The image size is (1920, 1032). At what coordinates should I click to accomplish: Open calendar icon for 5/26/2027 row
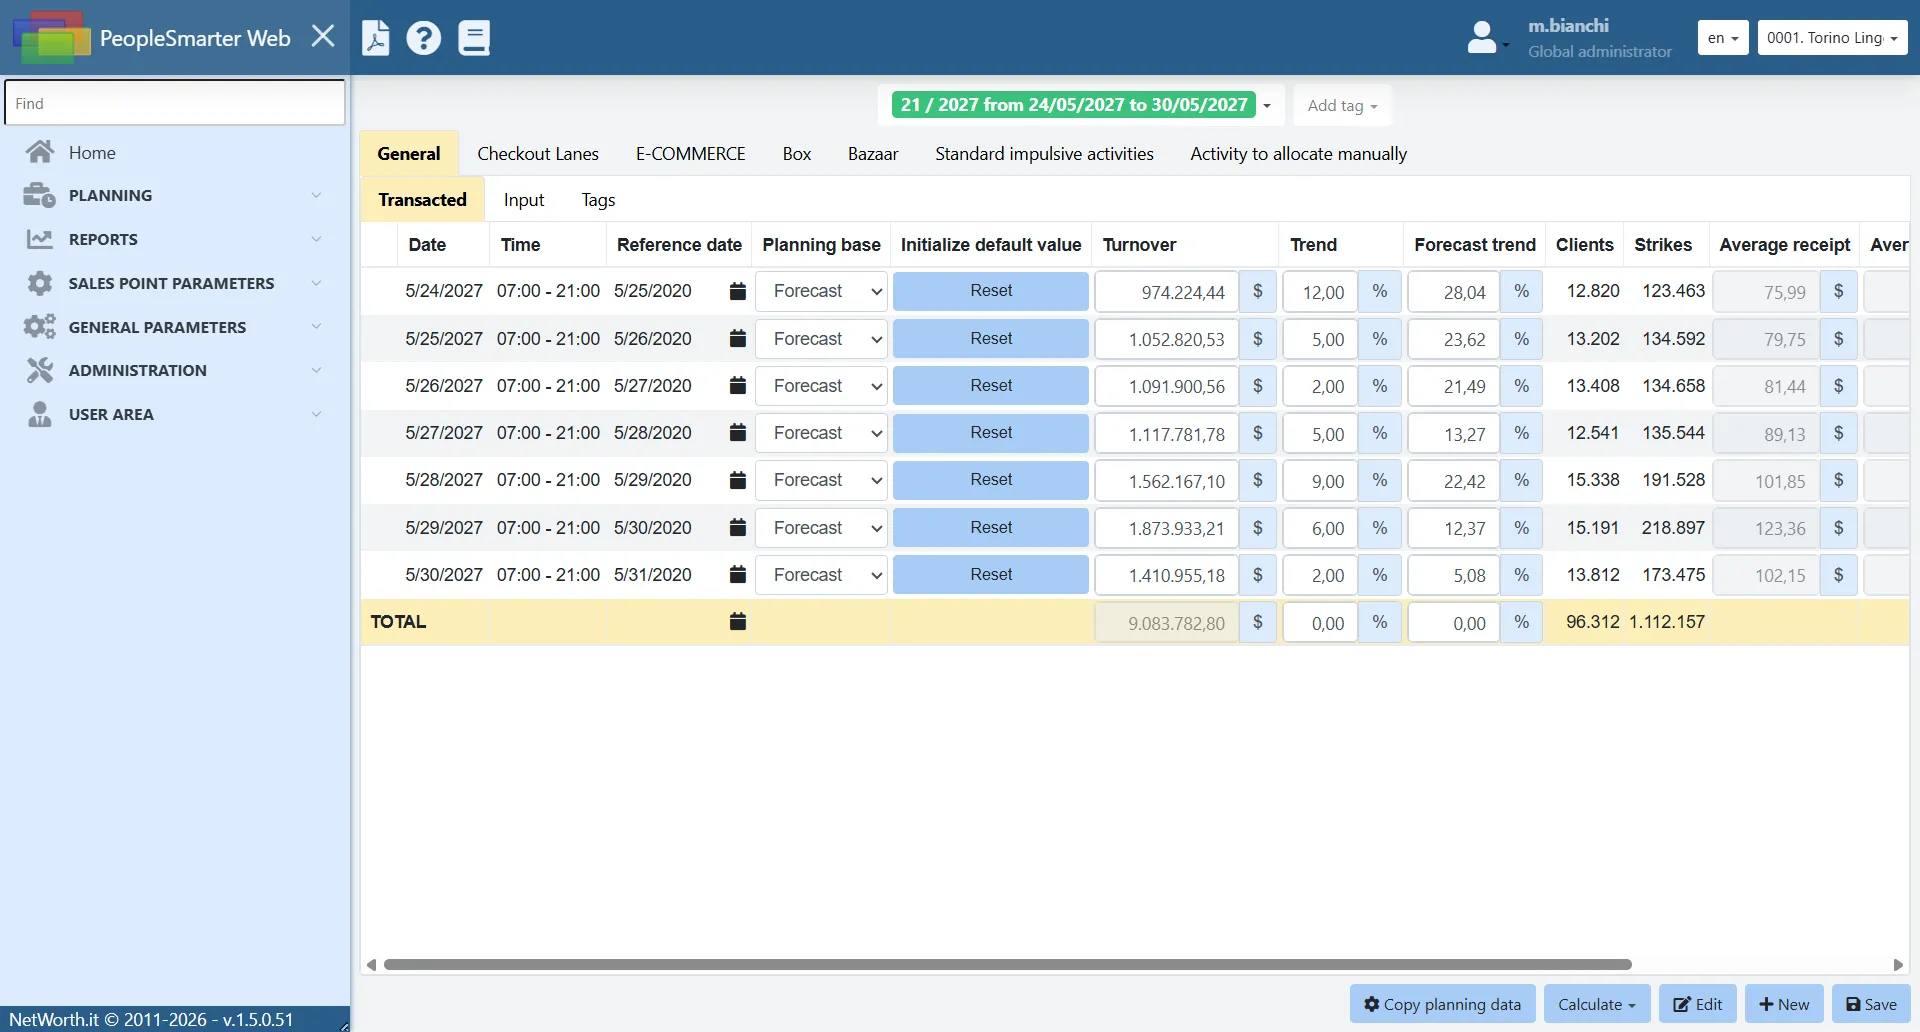click(738, 386)
